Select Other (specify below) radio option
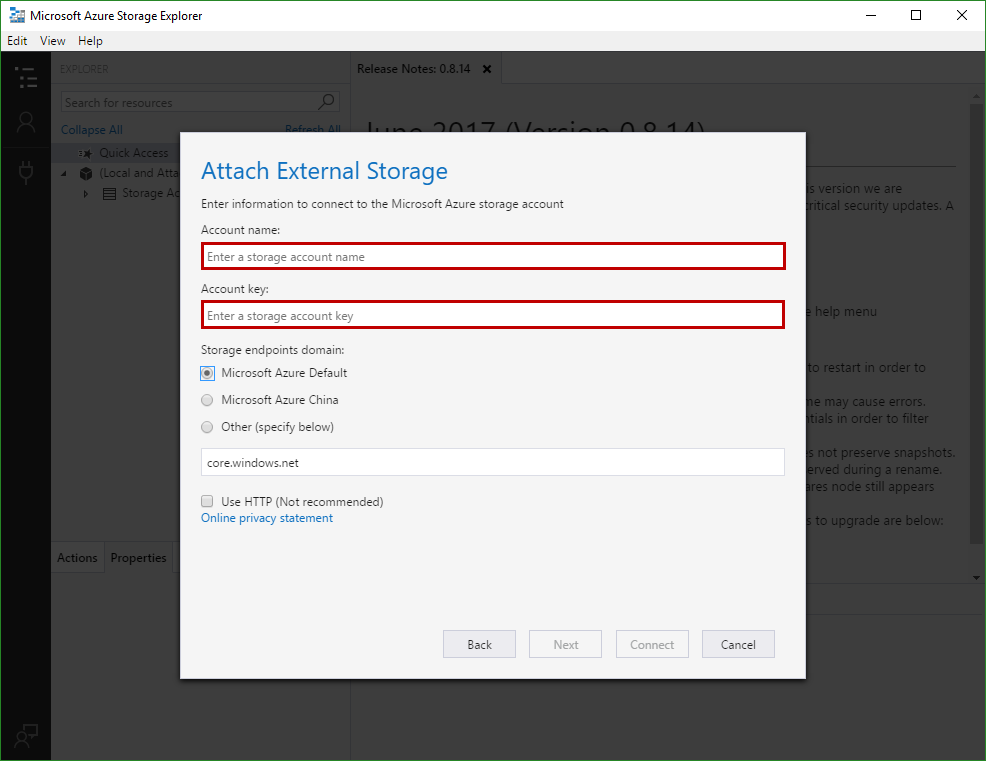The width and height of the screenshot is (986, 761). point(207,427)
